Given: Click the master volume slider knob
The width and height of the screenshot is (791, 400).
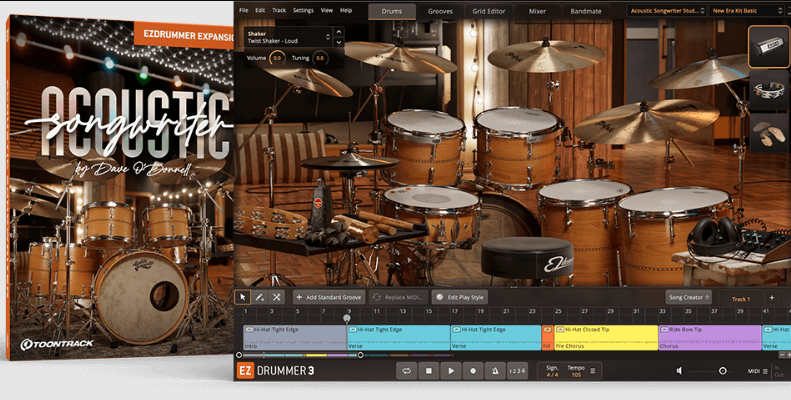Looking at the screenshot, I should [x=722, y=371].
